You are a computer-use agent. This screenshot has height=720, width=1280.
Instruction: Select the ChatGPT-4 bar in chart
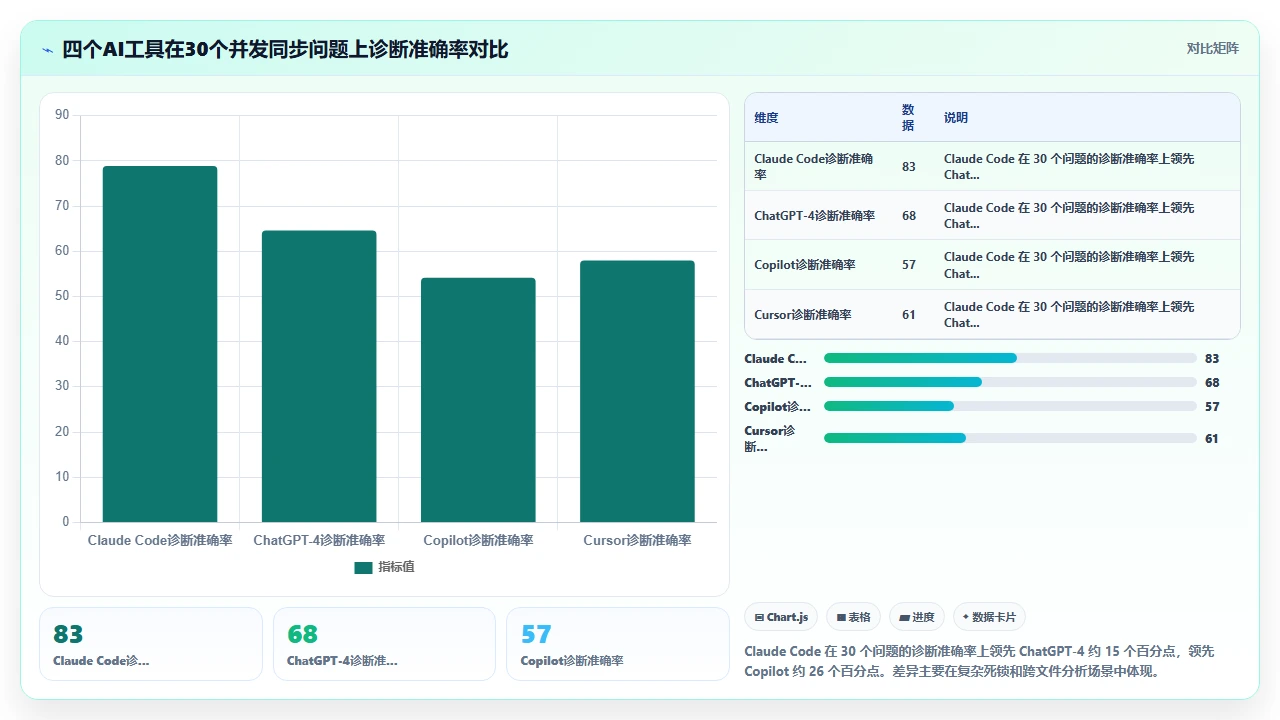319,376
